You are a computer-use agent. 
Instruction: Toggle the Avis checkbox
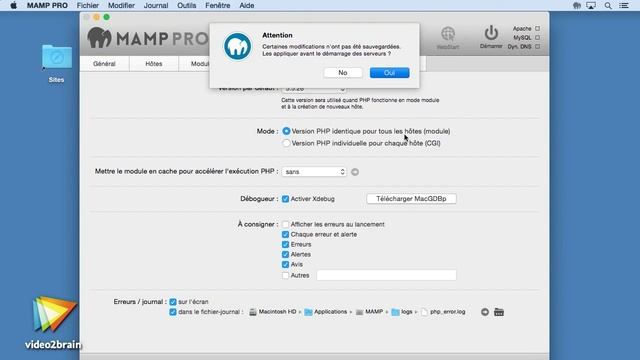(x=285, y=264)
